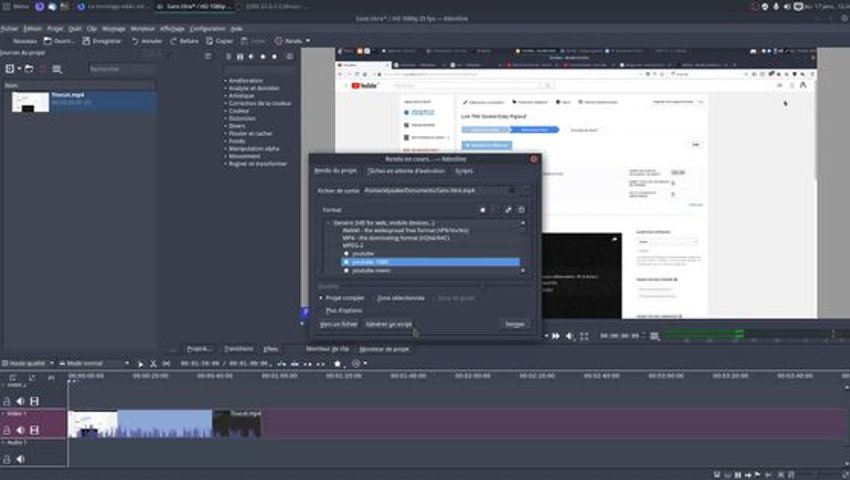Select the Selection (arrow) tool in timeline toolbar
The width and height of the screenshot is (850, 480).
(140, 364)
